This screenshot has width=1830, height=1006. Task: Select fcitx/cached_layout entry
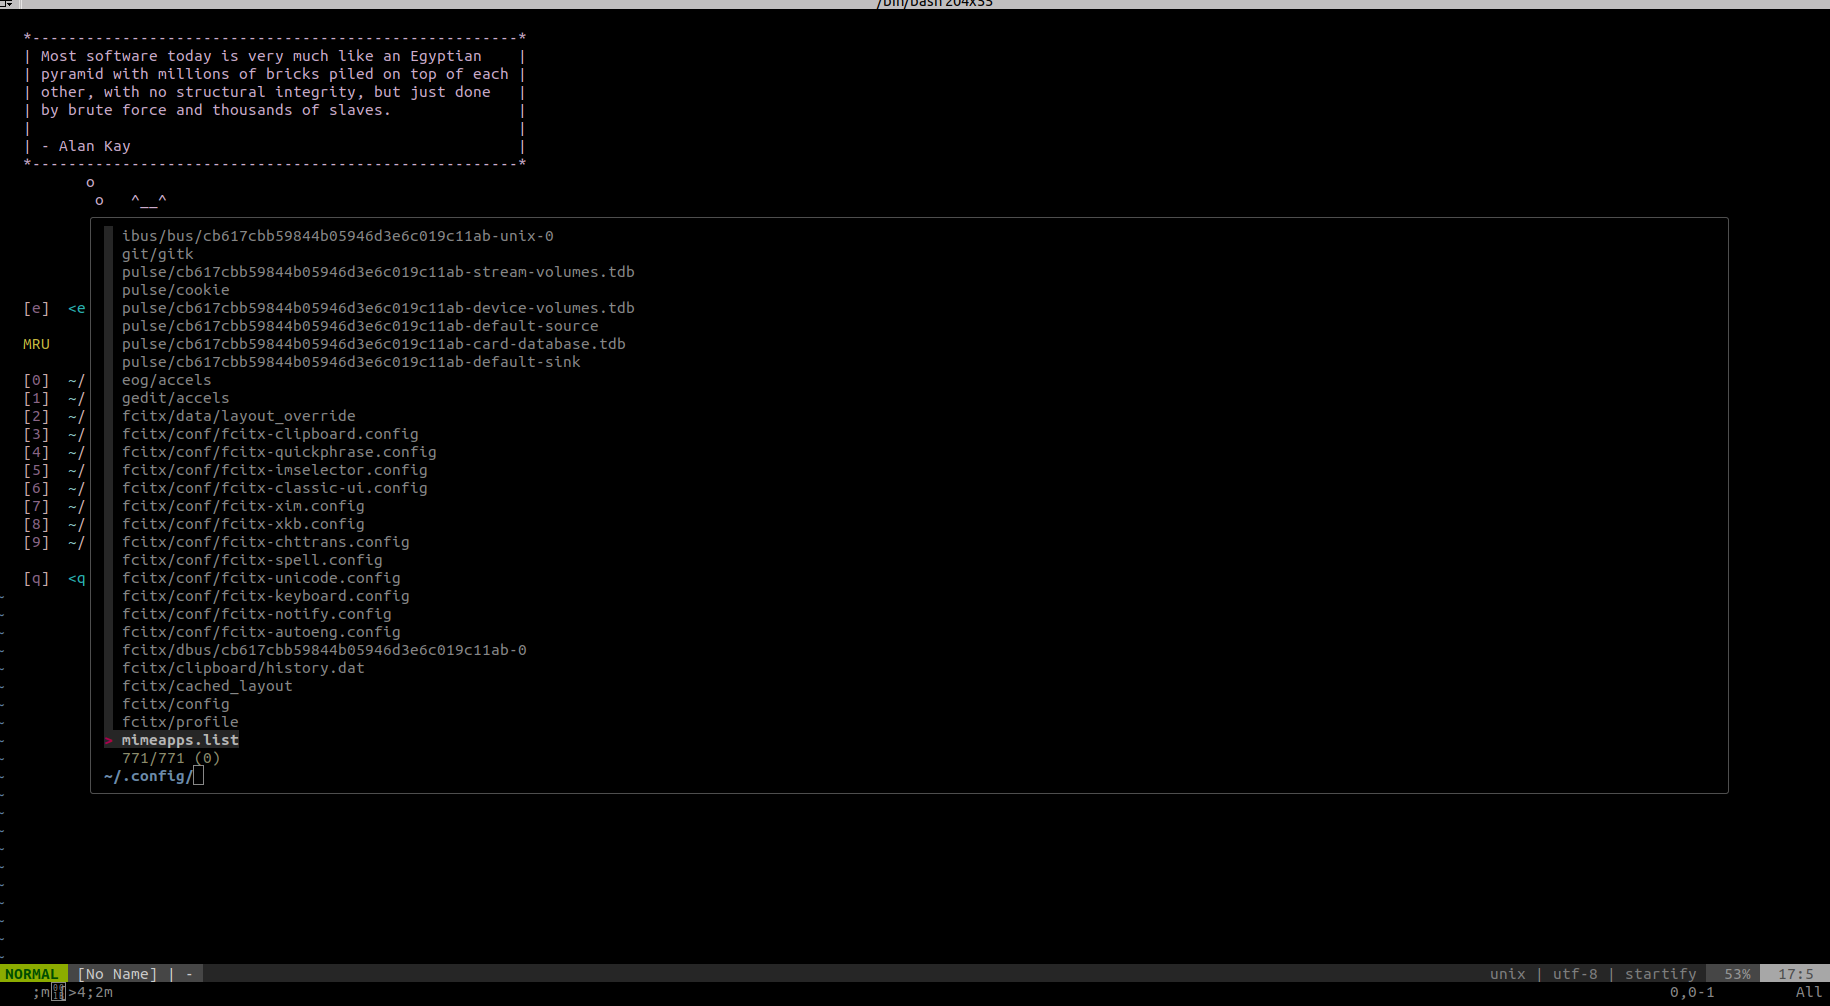tap(207, 686)
